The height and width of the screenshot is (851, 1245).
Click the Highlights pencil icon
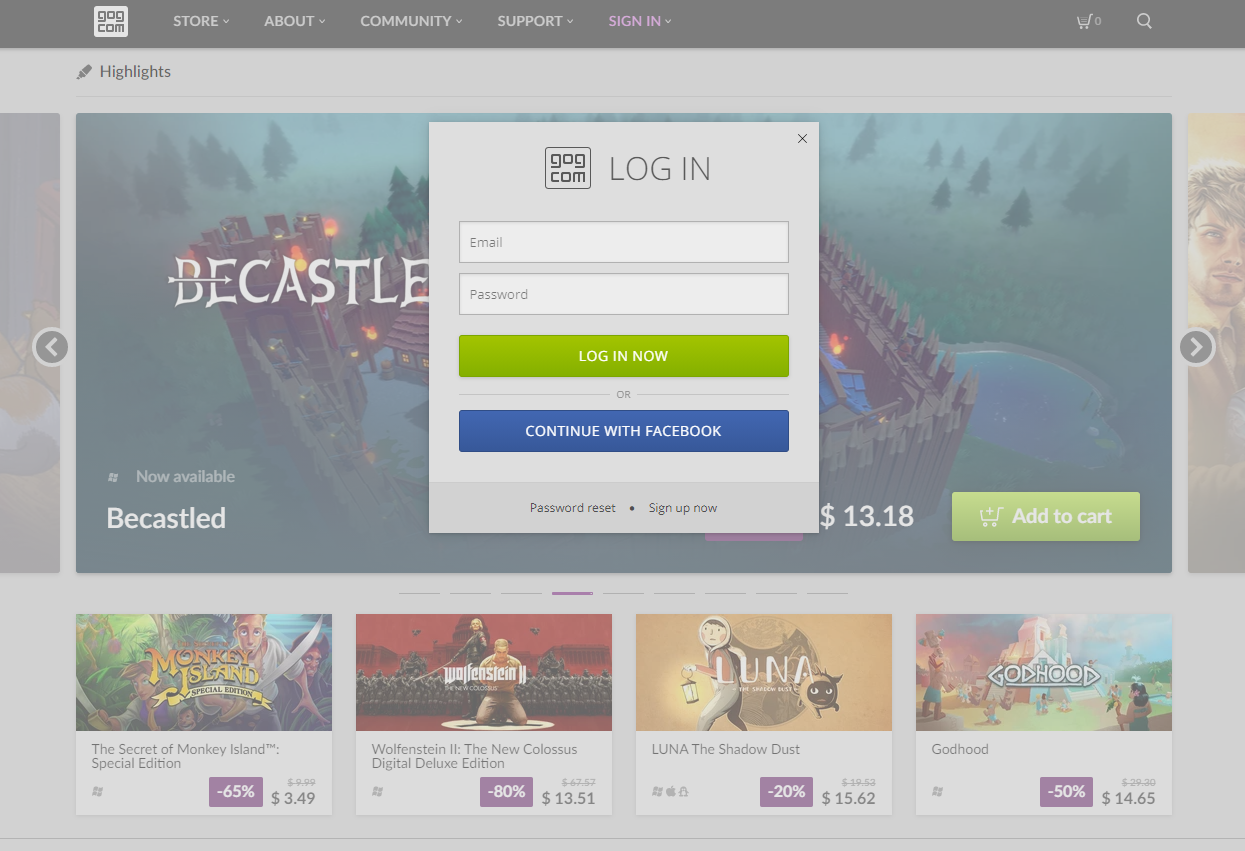pyautogui.click(x=84, y=72)
